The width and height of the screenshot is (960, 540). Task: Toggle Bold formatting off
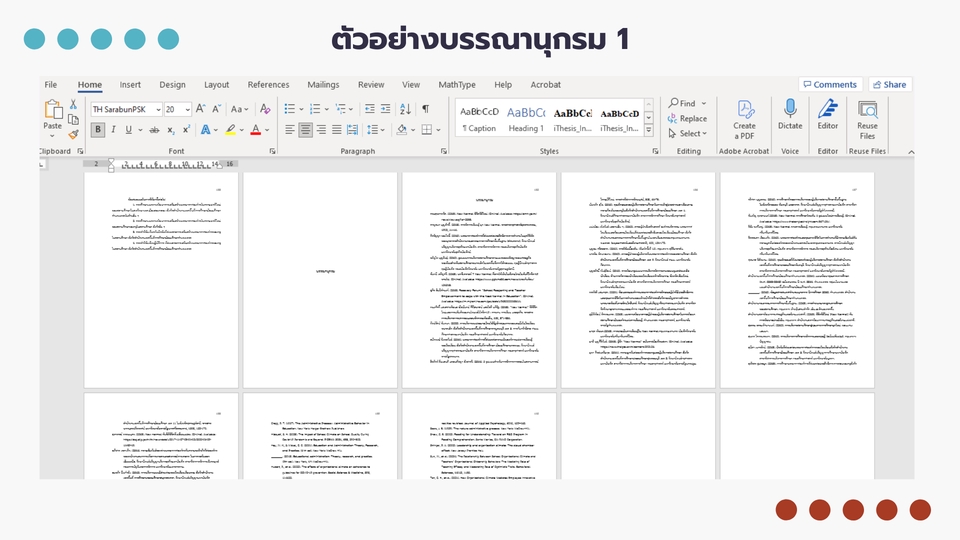point(98,130)
